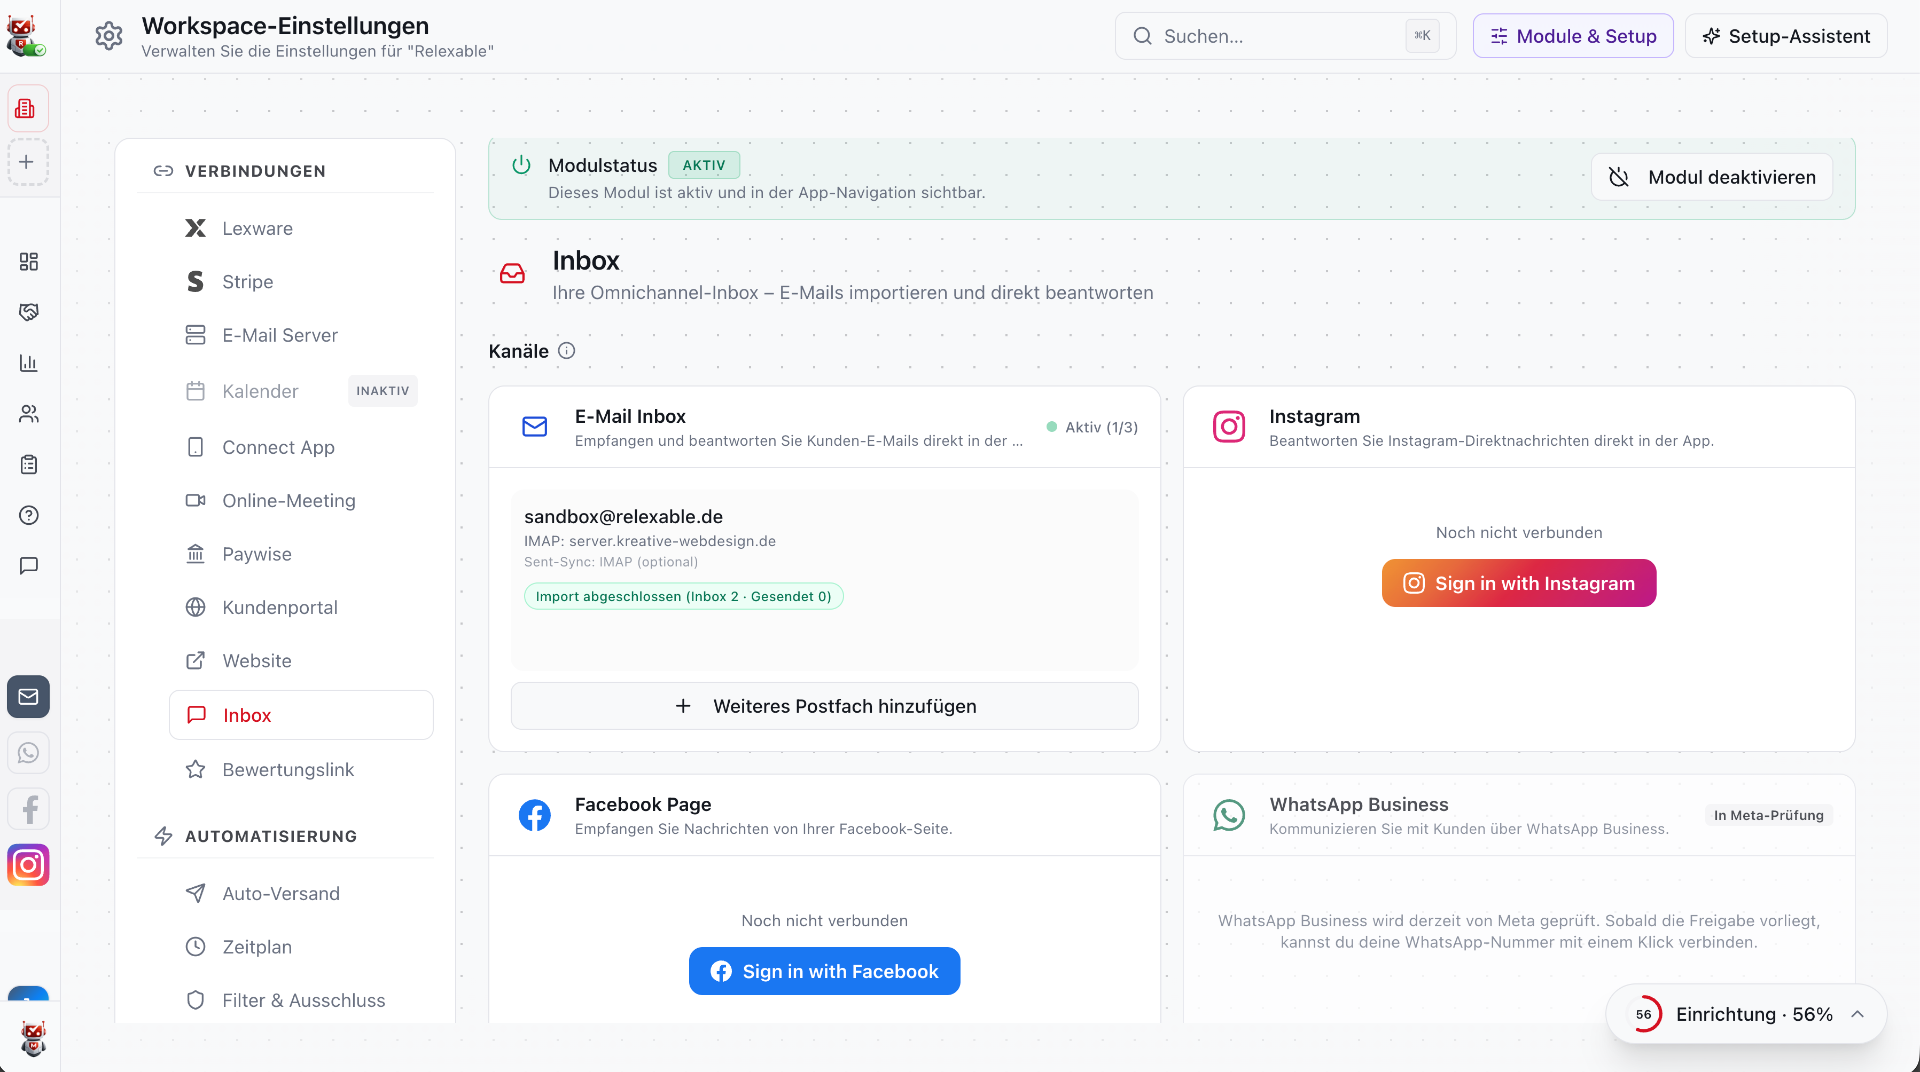Open the statistics bar-chart icon in sidebar

29,363
